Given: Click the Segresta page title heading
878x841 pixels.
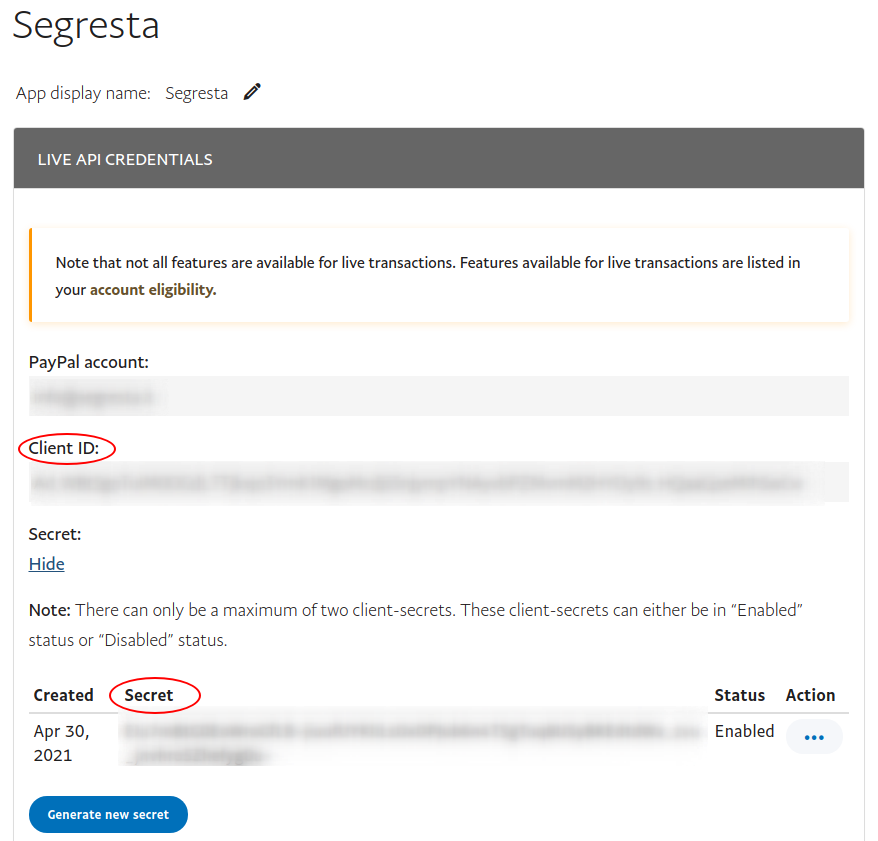Looking at the screenshot, I should pos(86,25).
